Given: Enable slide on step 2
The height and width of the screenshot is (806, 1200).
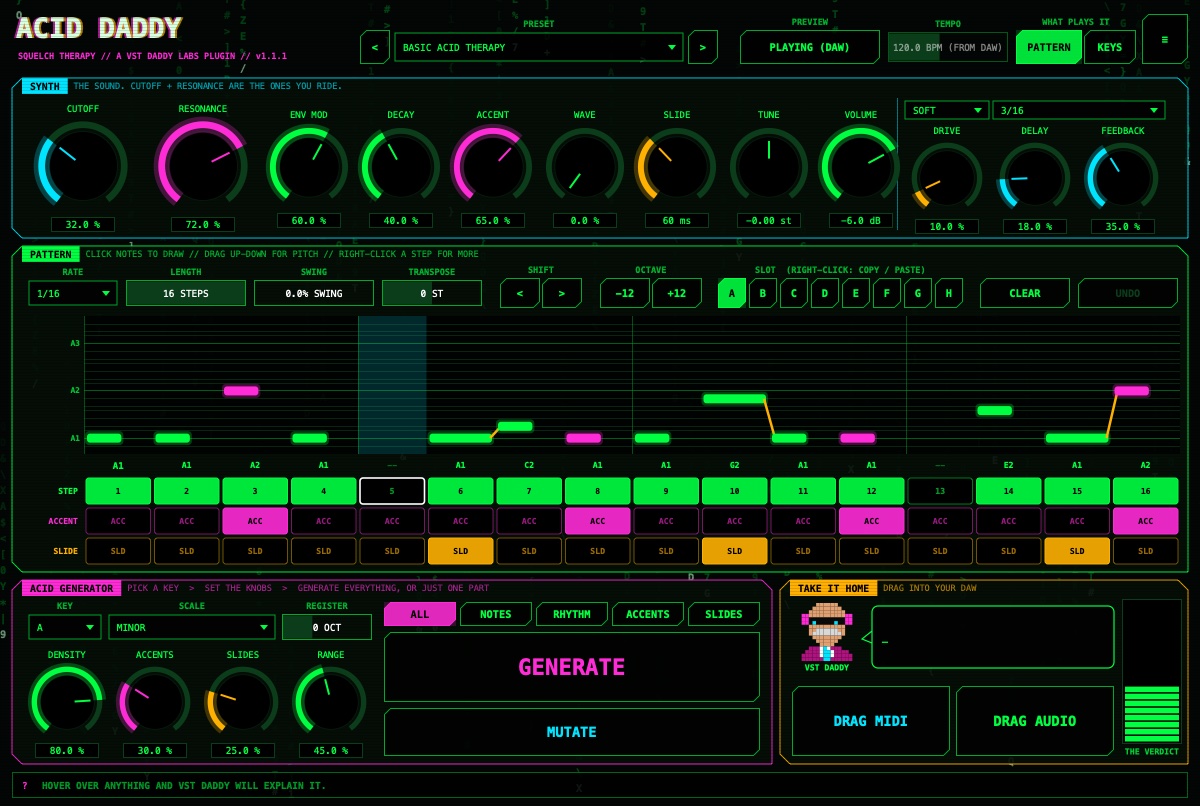Looking at the screenshot, I should [x=186, y=551].
